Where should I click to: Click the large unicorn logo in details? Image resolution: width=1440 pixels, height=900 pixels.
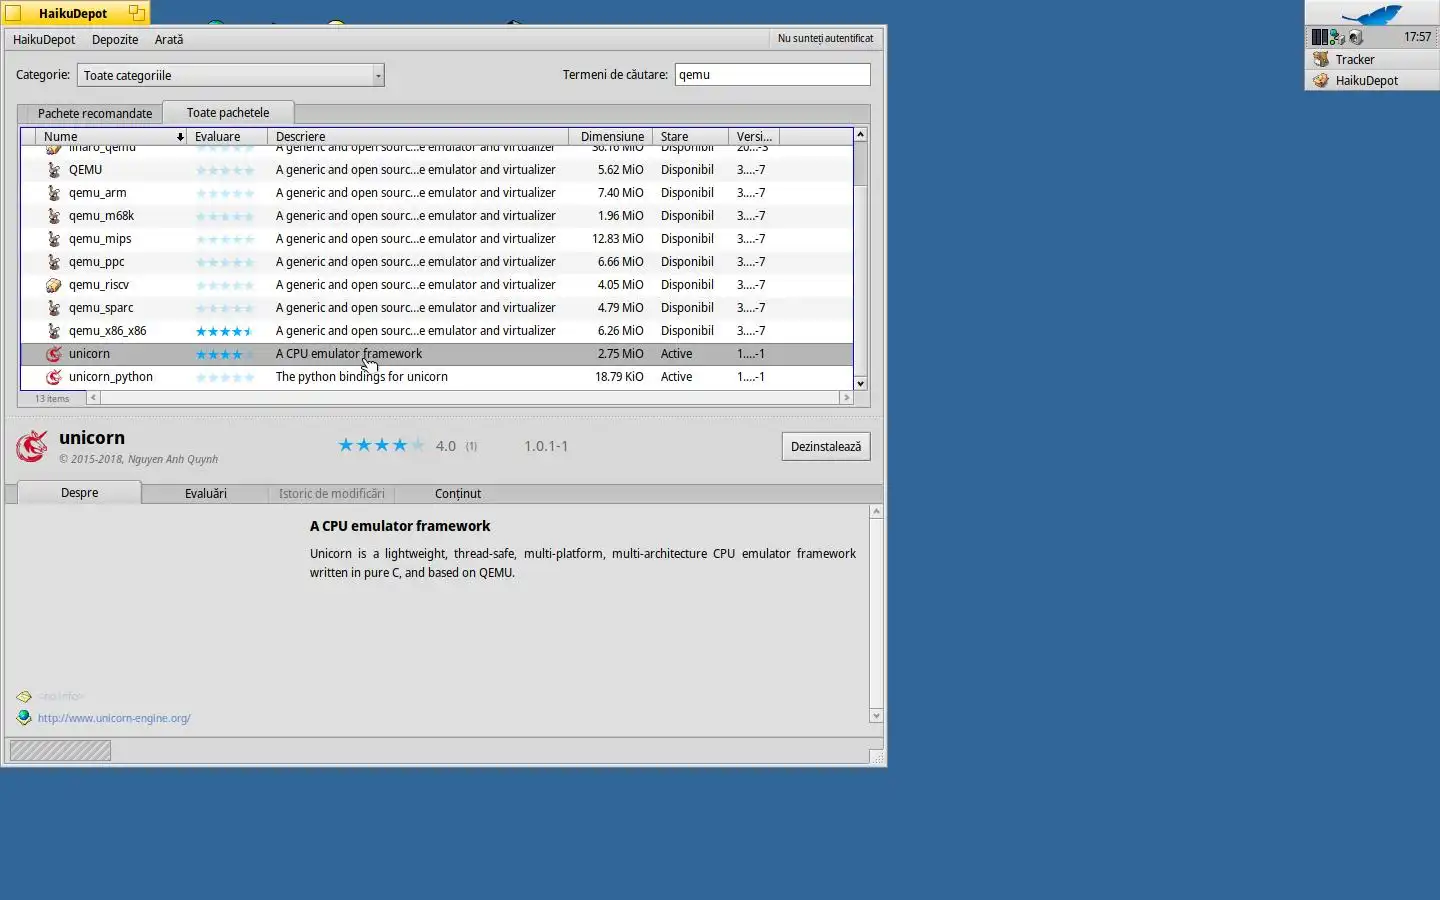pyautogui.click(x=32, y=446)
